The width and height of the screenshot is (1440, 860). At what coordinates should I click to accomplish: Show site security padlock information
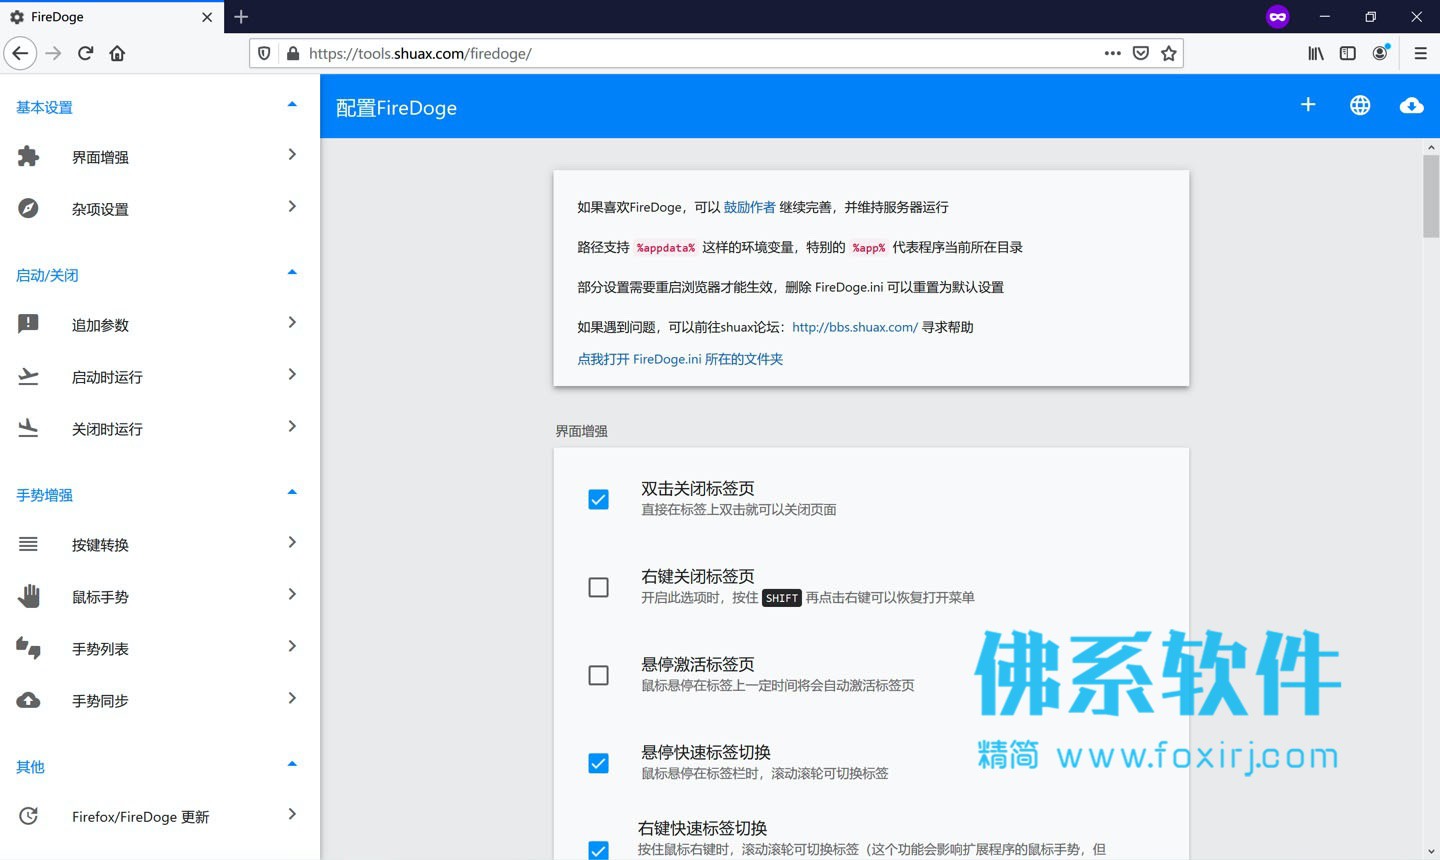tap(292, 53)
